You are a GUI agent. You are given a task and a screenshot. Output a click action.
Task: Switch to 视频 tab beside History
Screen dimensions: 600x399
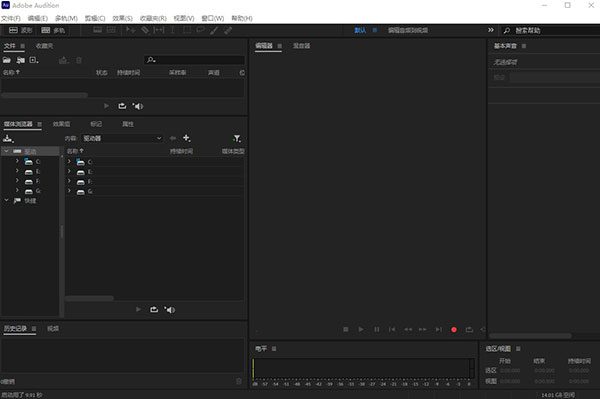click(53, 329)
